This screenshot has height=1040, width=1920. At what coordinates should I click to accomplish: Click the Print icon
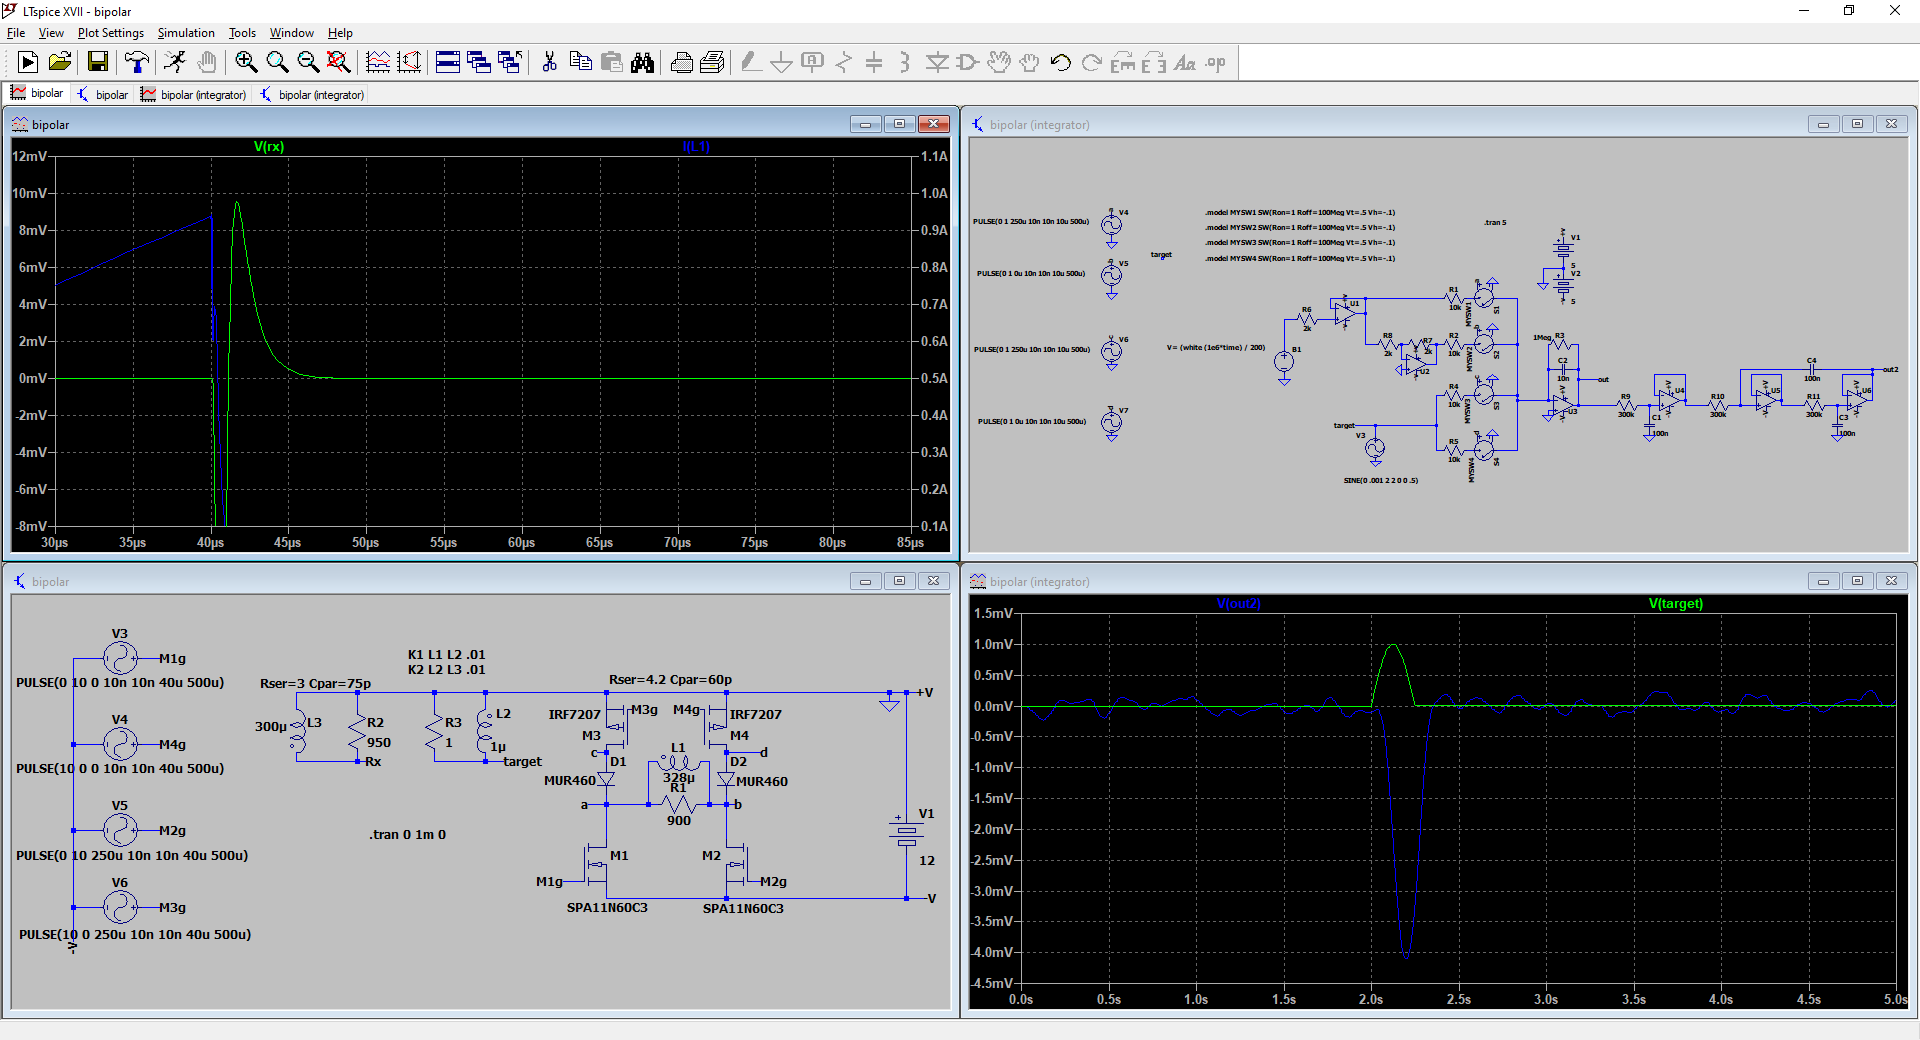pos(681,63)
